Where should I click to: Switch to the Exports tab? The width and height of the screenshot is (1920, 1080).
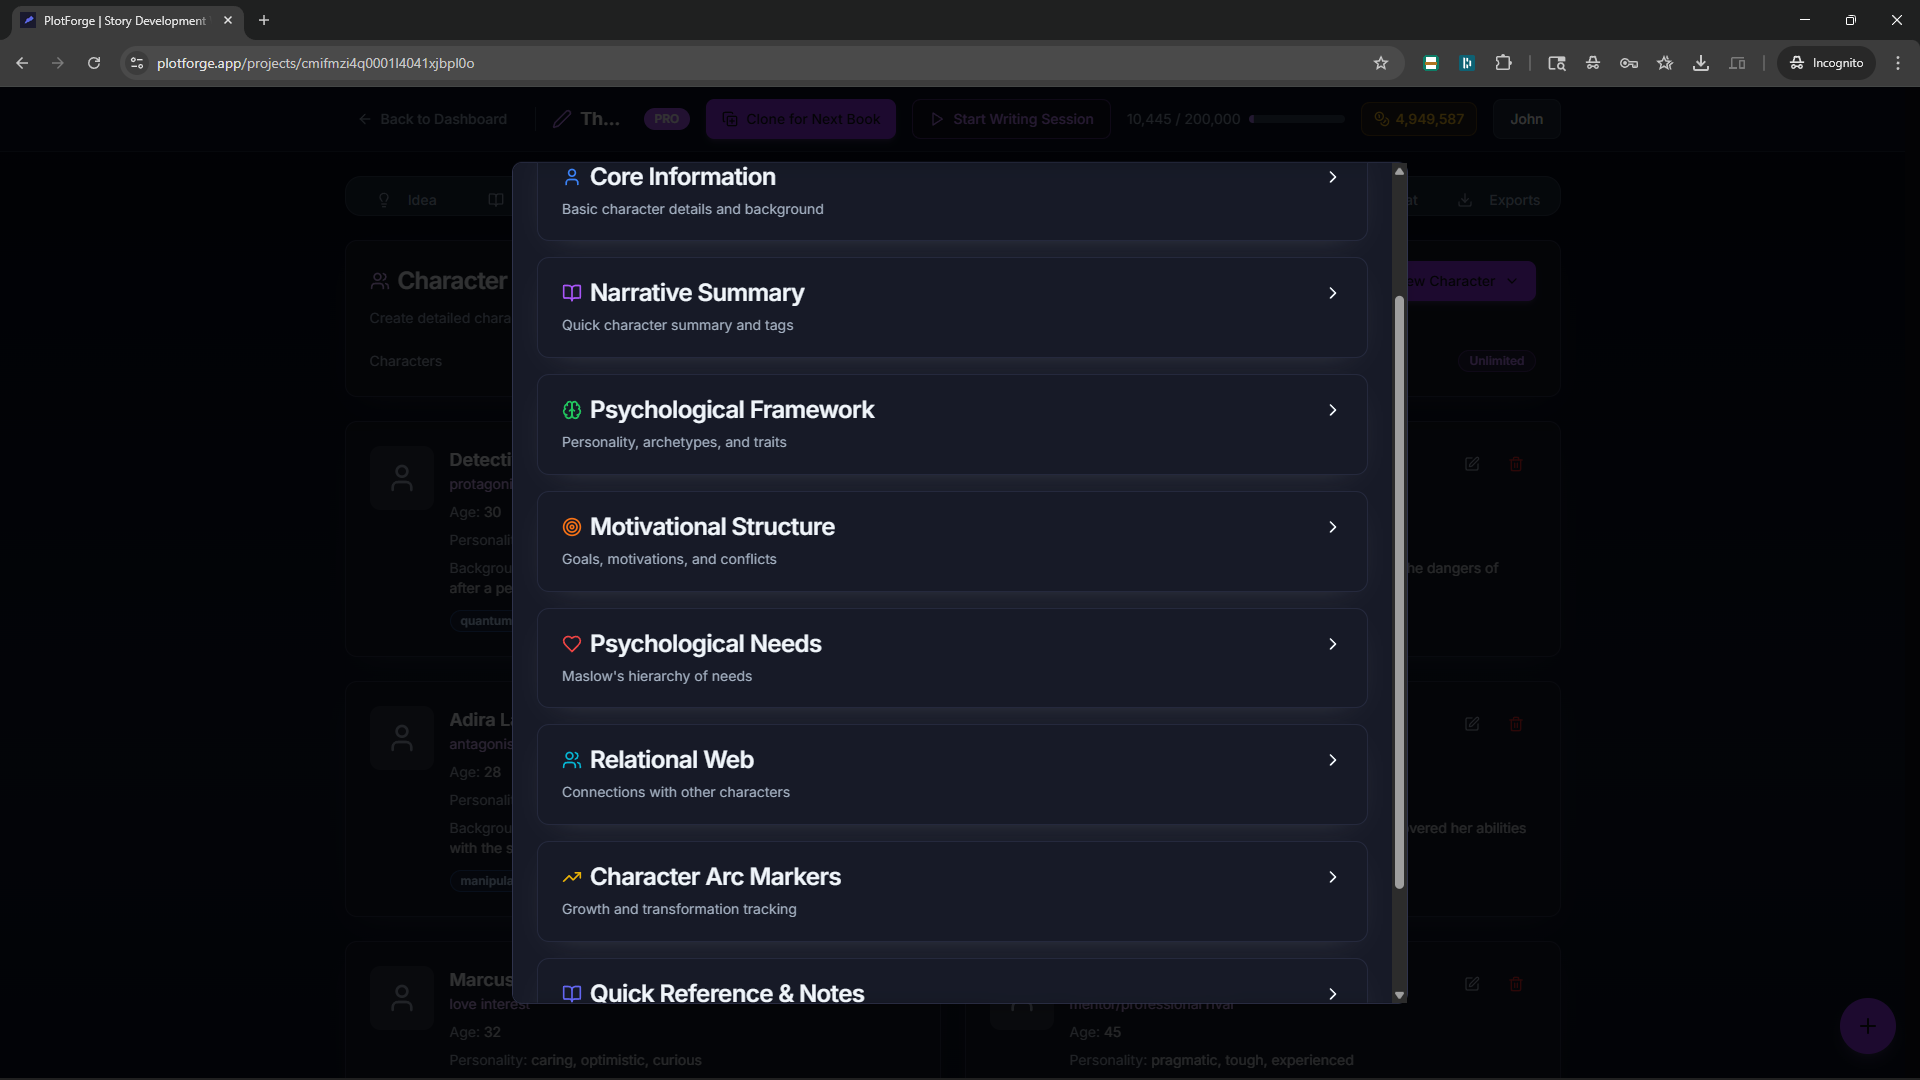(1499, 200)
